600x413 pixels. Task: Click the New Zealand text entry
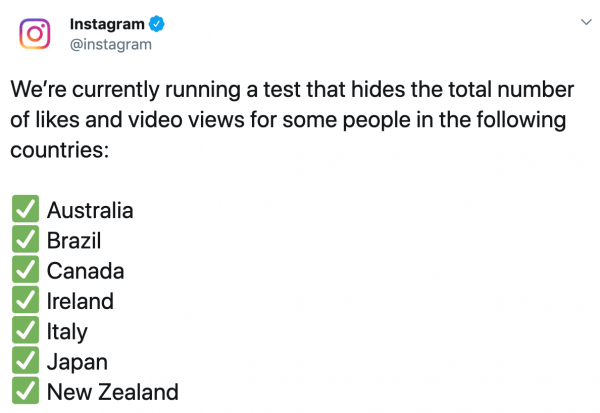(112, 392)
